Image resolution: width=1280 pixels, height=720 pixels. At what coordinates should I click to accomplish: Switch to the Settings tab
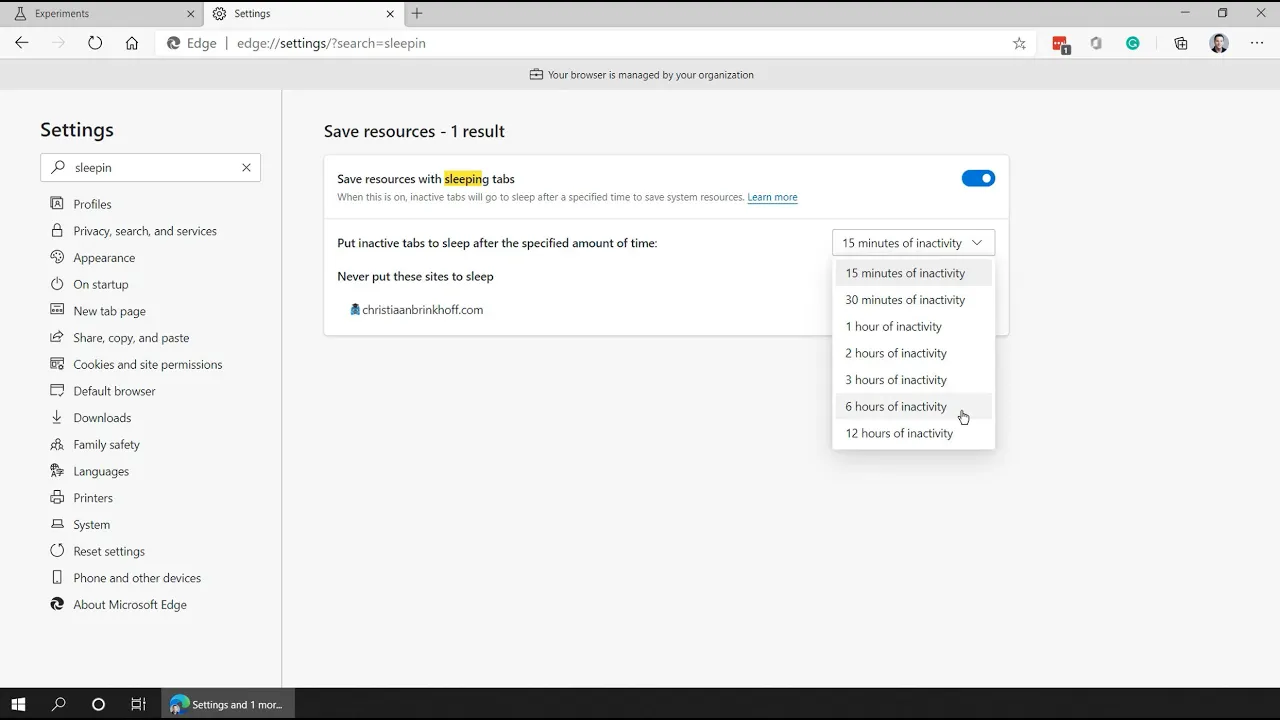pos(303,14)
